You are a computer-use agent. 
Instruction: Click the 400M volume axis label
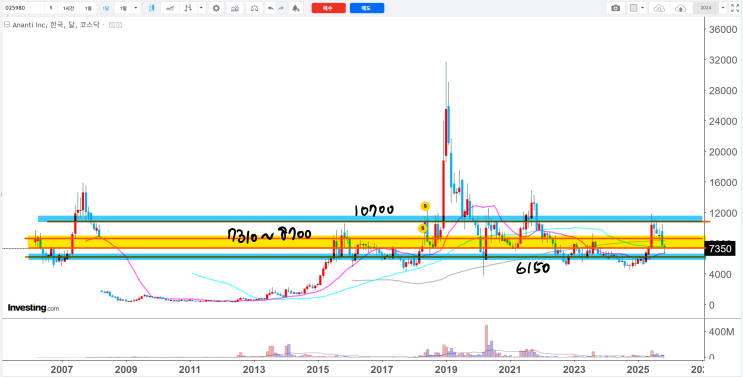pyautogui.click(x=722, y=332)
